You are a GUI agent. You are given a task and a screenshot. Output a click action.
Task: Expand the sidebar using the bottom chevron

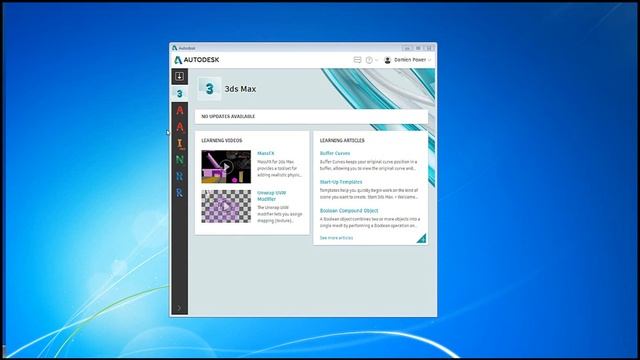click(x=180, y=308)
